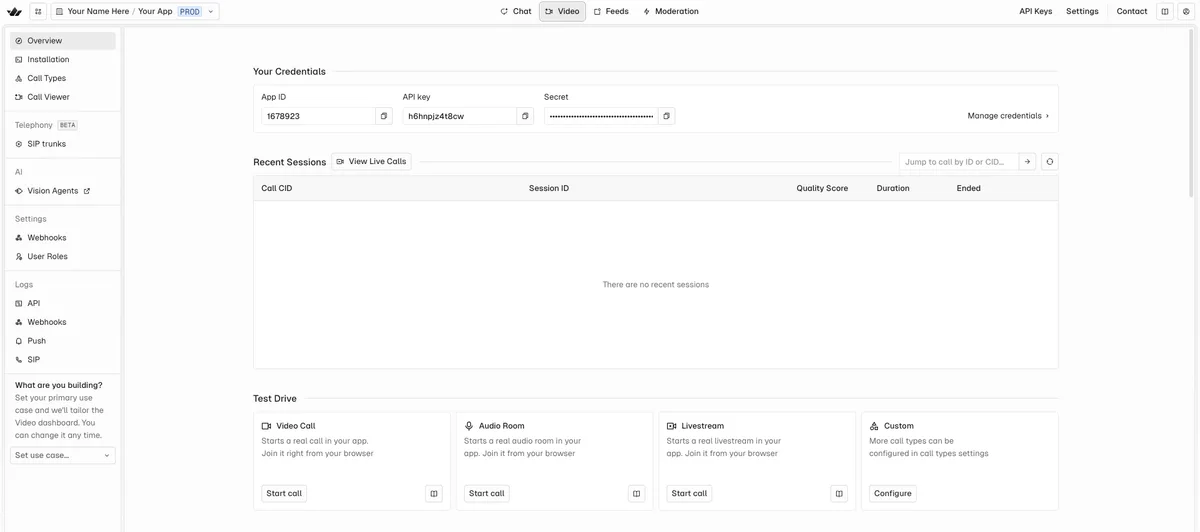This screenshot has height=532, width=1200.
Task: Open docs icon on the Livestream card
Action: 839,493
